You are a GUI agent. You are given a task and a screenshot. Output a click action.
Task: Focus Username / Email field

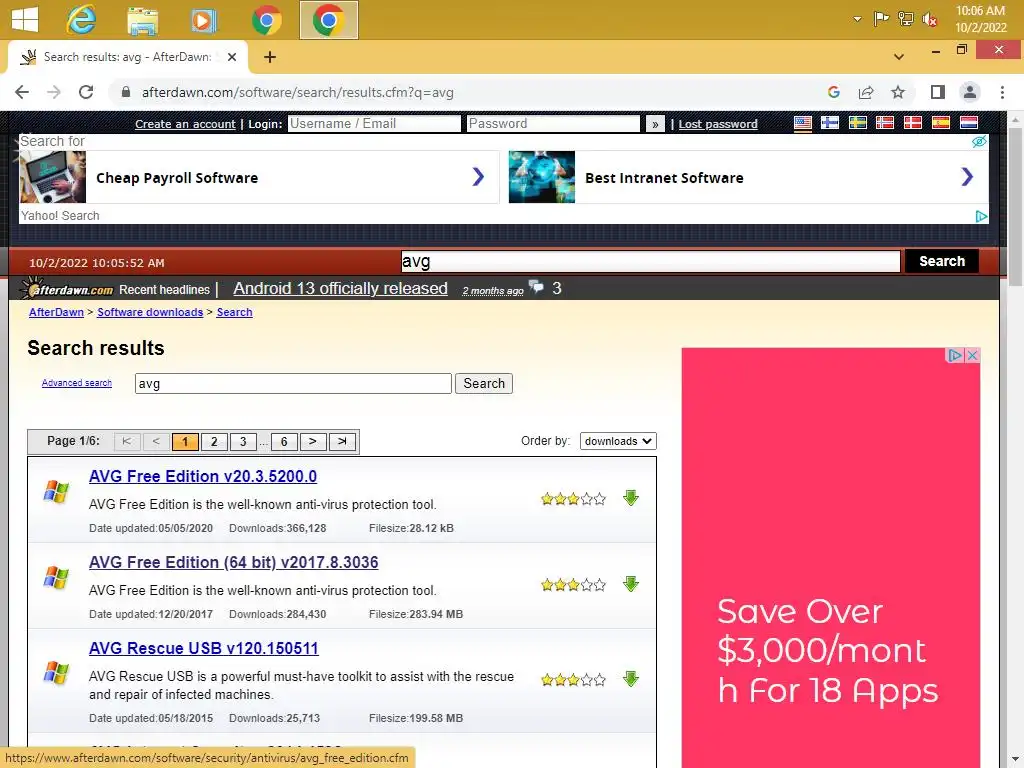coord(374,123)
